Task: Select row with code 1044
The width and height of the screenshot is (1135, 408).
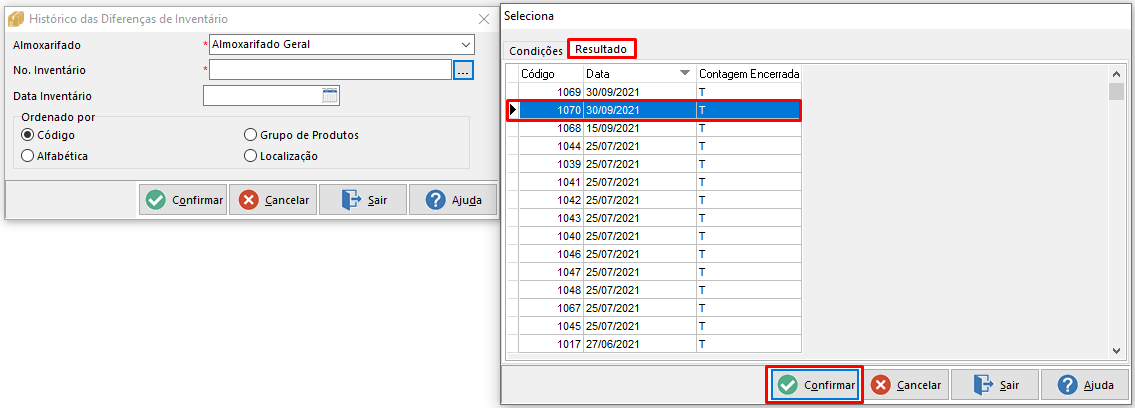Action: coord(654,146)
